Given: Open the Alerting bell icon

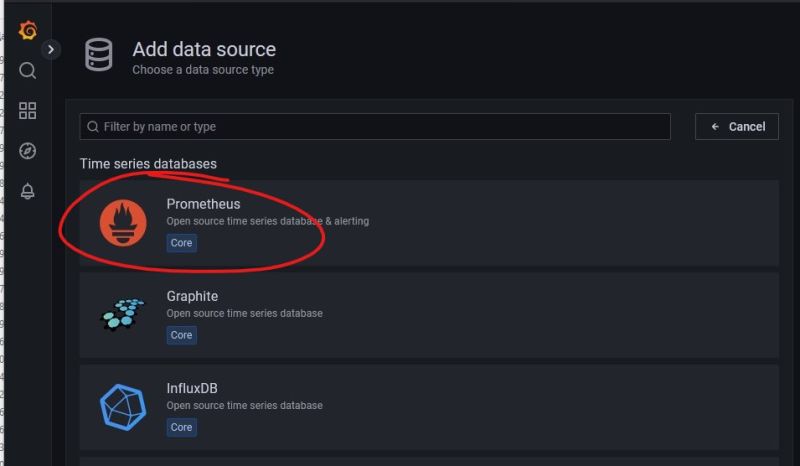Looking at the screenshot, I should 28,191.
